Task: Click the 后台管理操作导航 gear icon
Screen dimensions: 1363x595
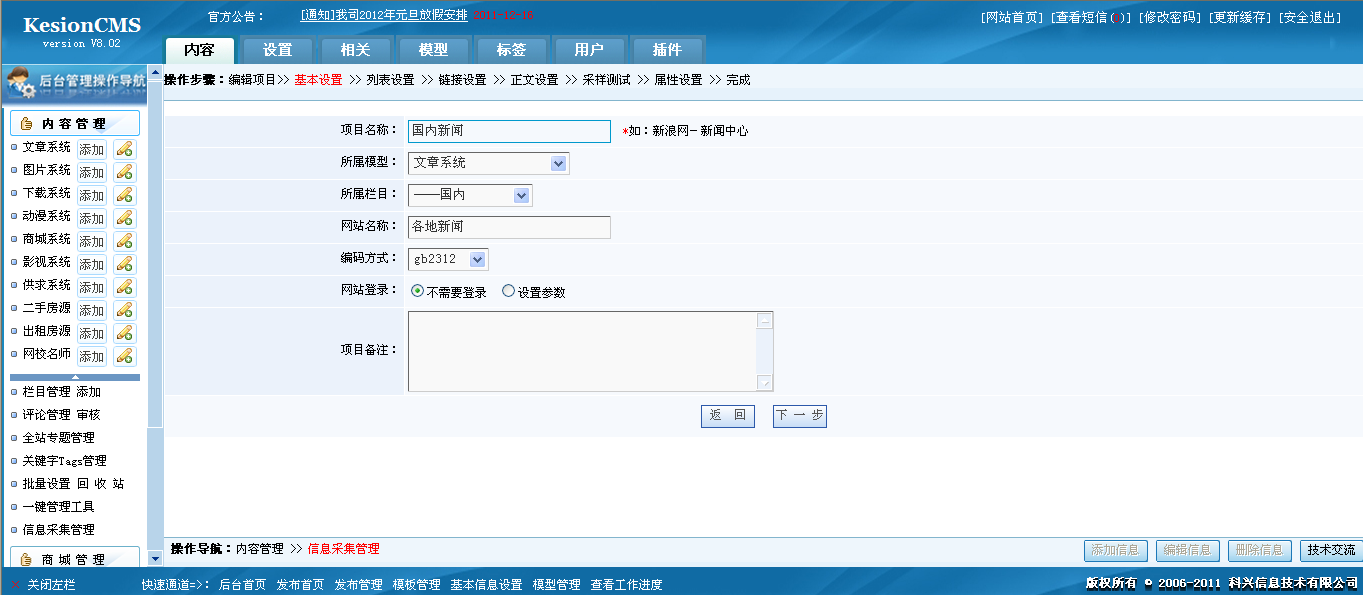Action: [21, 84]
